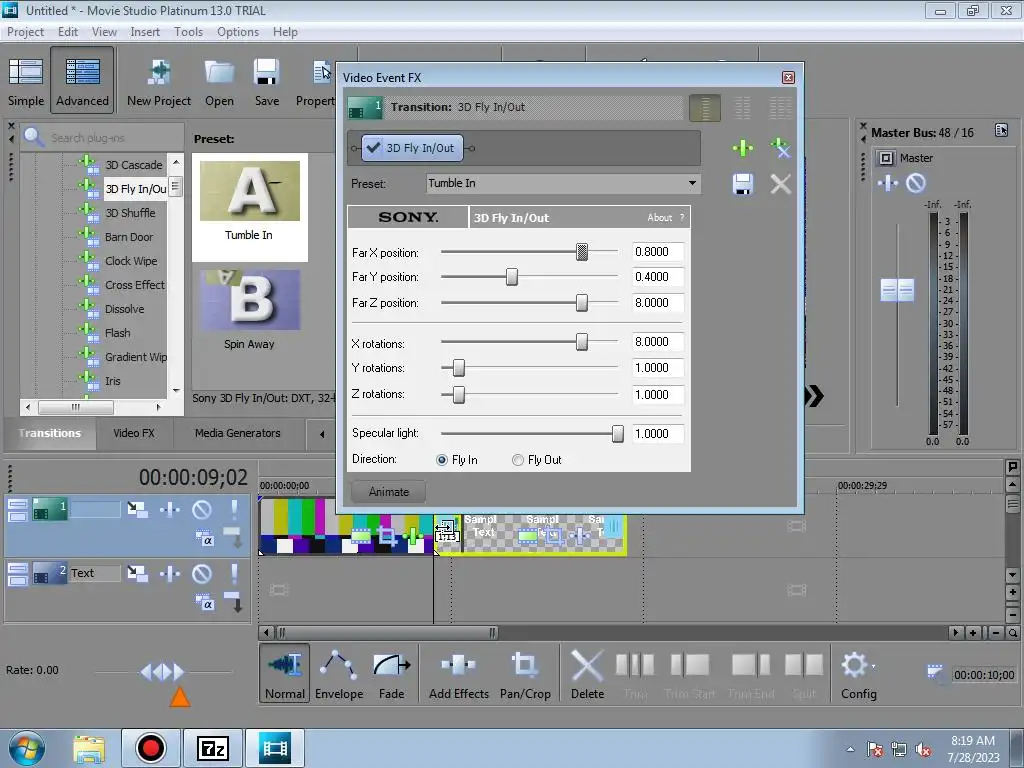Viewport: 1024px width, 768px height.
Task: Select Normal edit tool
Action: 285,674
